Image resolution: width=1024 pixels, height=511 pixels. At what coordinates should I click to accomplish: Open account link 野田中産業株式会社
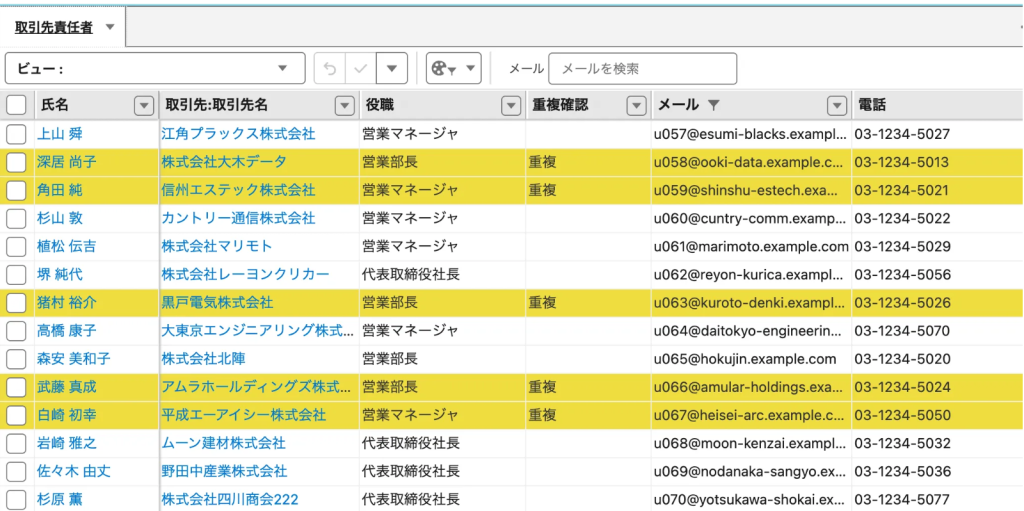click(224, 471)
